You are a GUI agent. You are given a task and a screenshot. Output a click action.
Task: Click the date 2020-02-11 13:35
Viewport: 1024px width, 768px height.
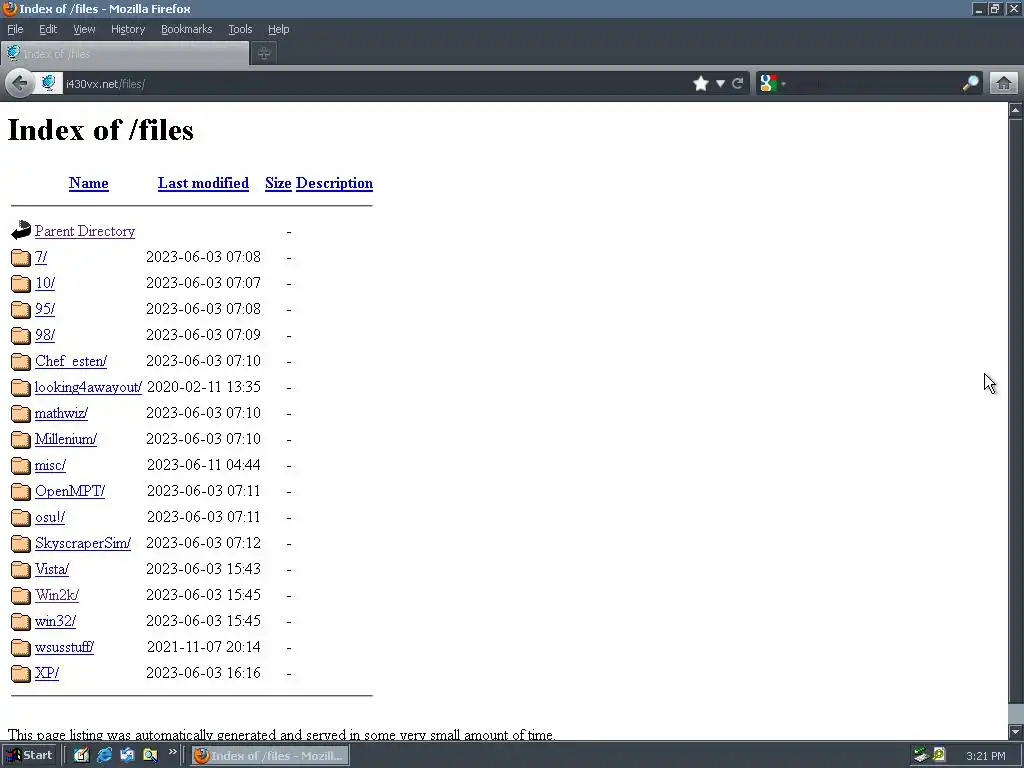[204, 387]
